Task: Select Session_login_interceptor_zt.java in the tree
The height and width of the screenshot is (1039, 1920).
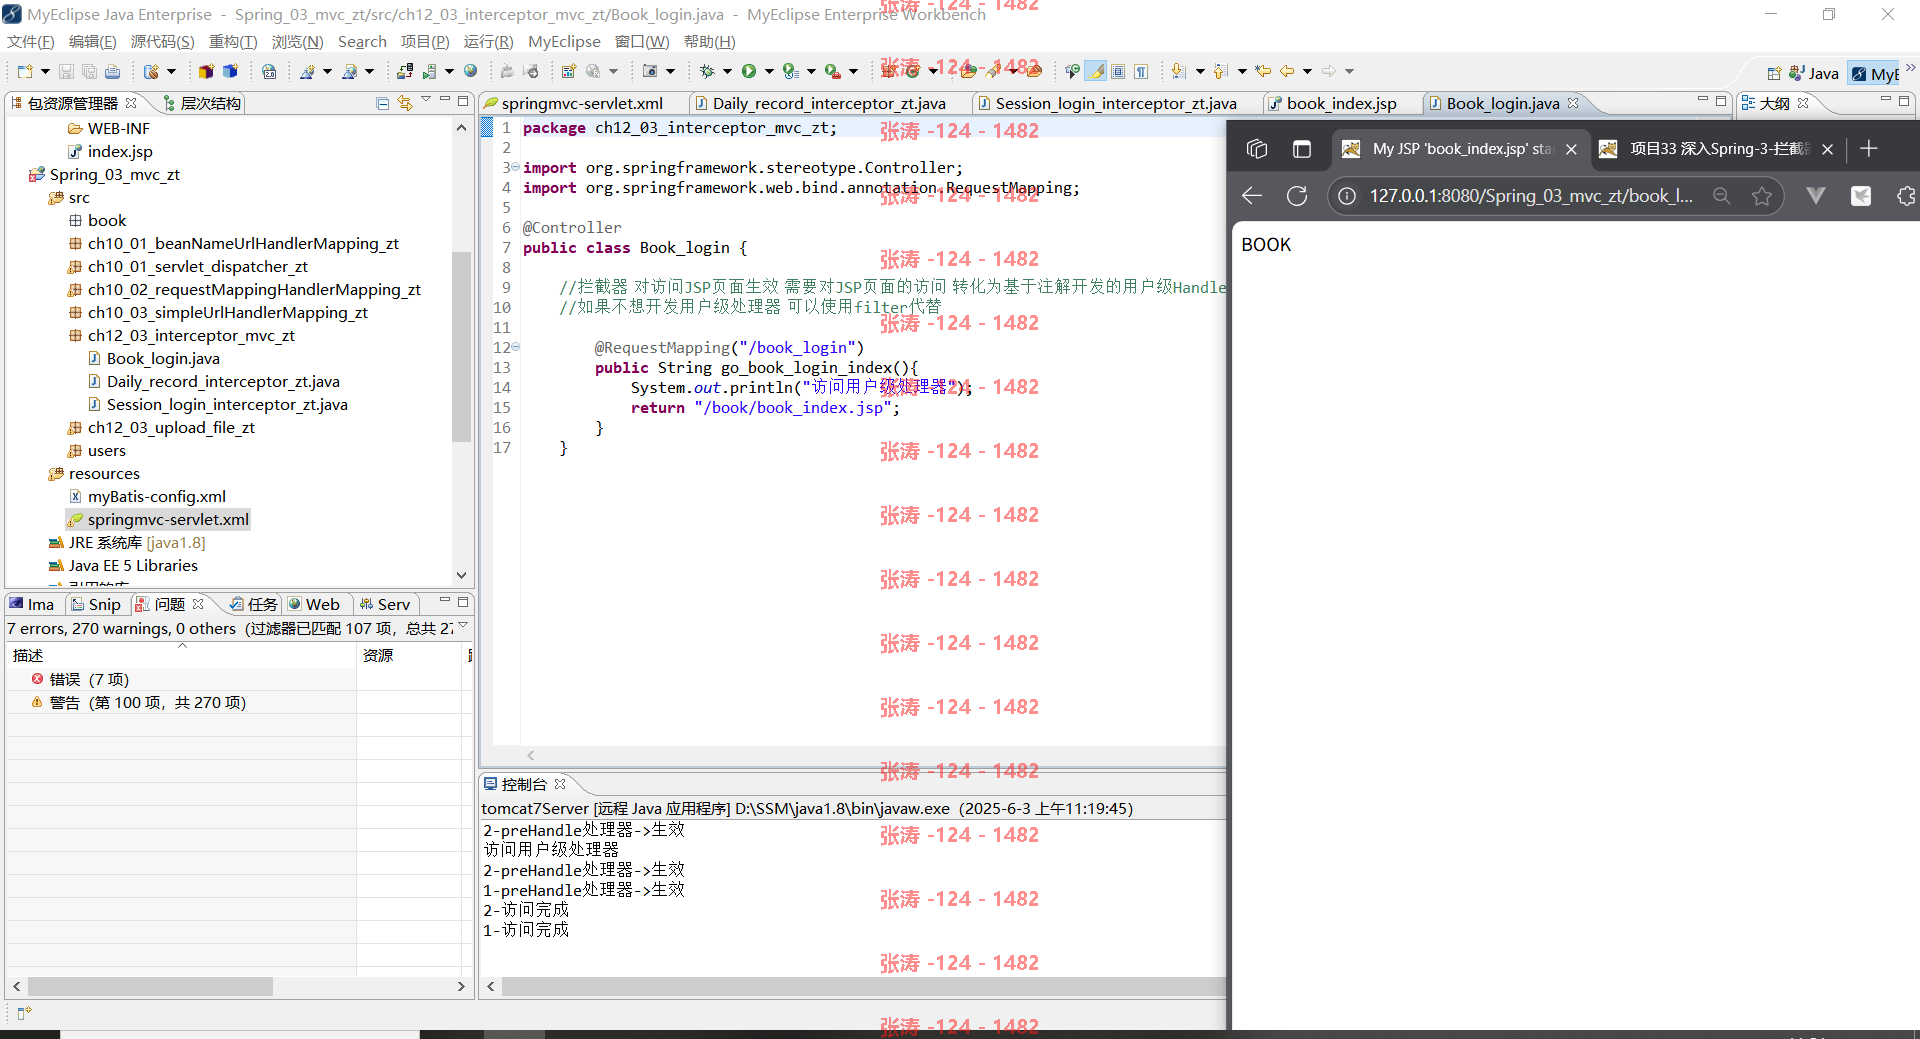Action: tap(227, 404)
